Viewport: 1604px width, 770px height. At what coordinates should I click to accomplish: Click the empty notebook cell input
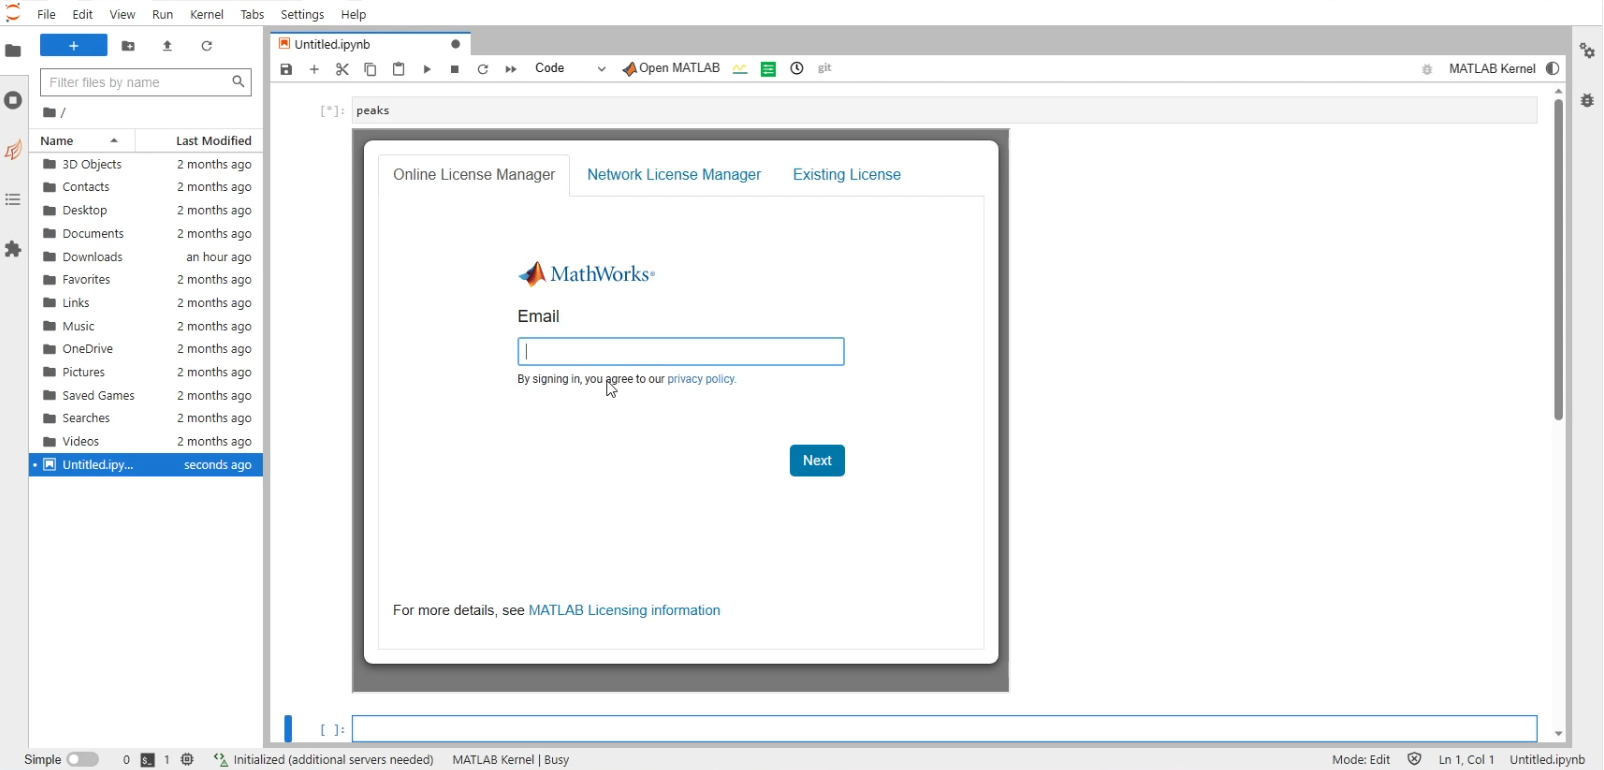pyautogui.click(x=945, y=729)
